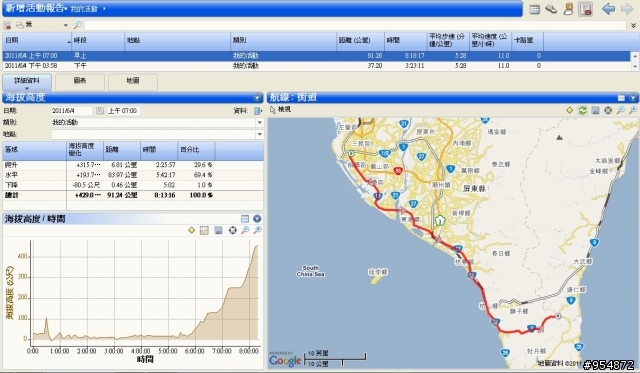Select the 下午 03:58 activity row
This screenshot has height=373, width=640.
pos(316,66)
